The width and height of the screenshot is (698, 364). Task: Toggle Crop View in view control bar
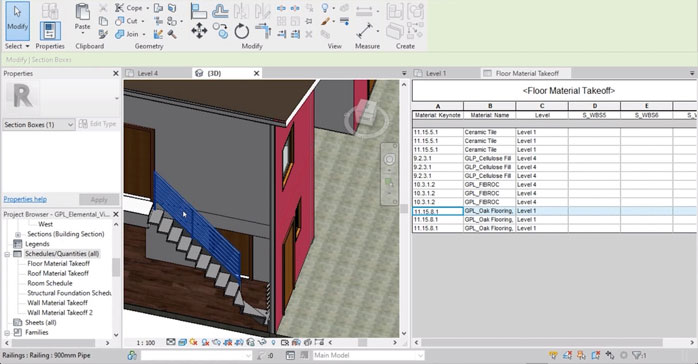(227, 342)
